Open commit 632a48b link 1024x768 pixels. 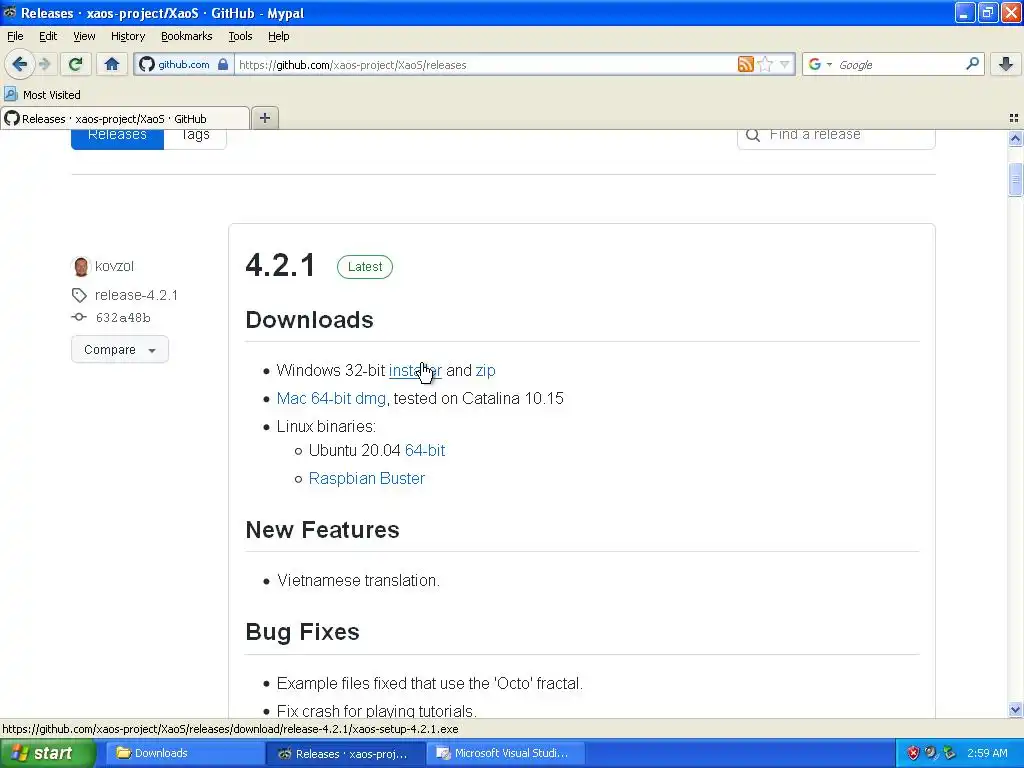point(123,318)
